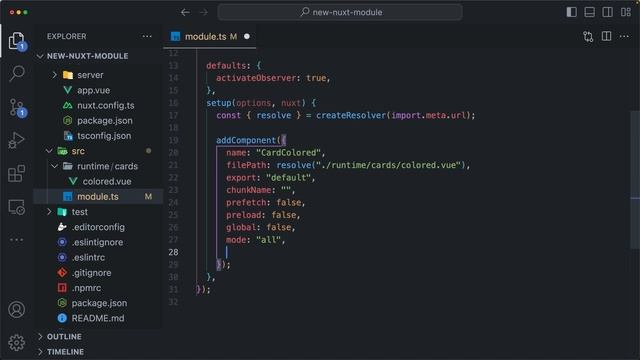The image size is (640, 360).
Task: Open .eslintignore file
Action: tap(98, 242)
